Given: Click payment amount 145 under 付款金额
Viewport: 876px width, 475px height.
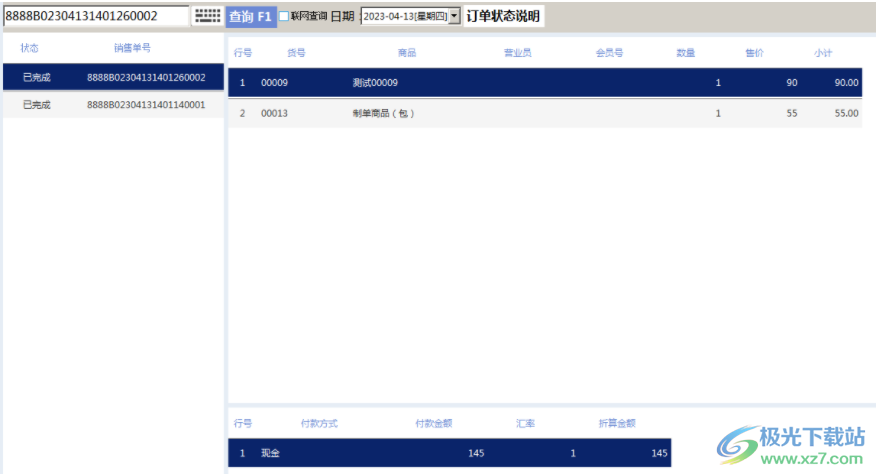Looking at the screenshot, I should click(476, 453).
